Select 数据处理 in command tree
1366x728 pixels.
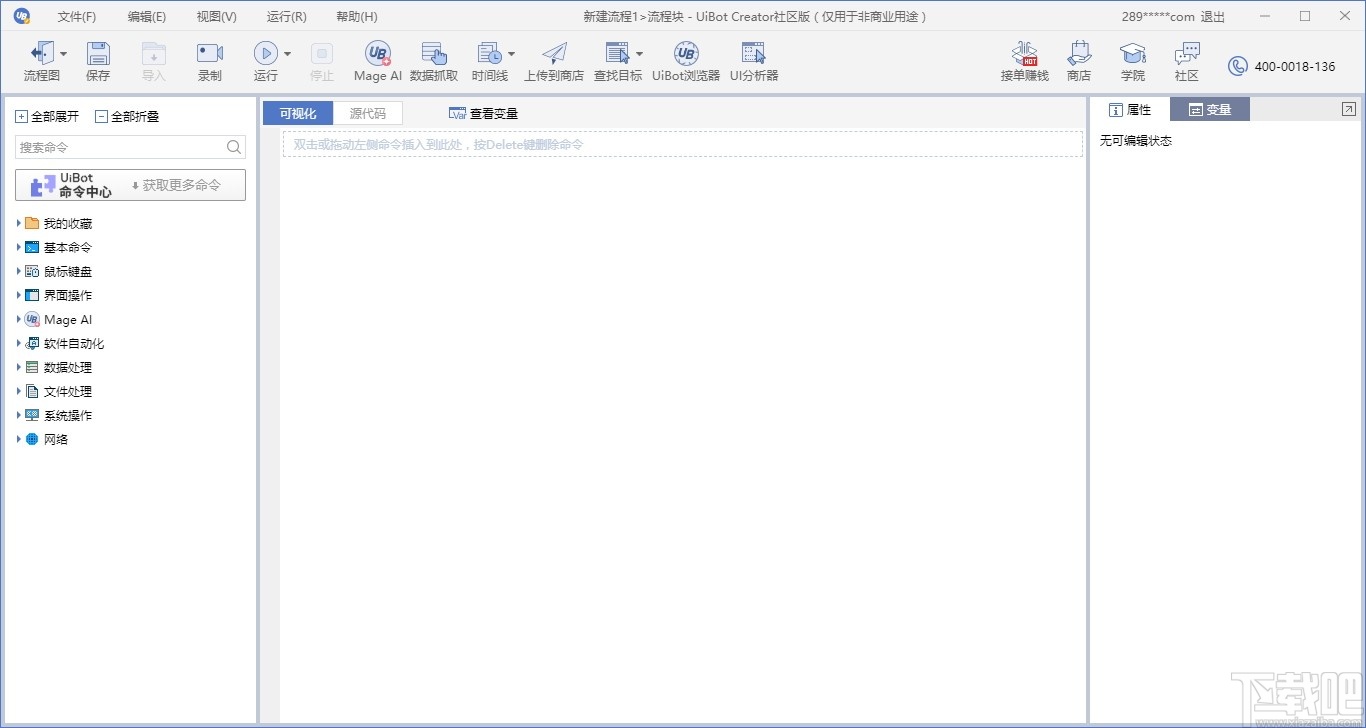(68, 368)
